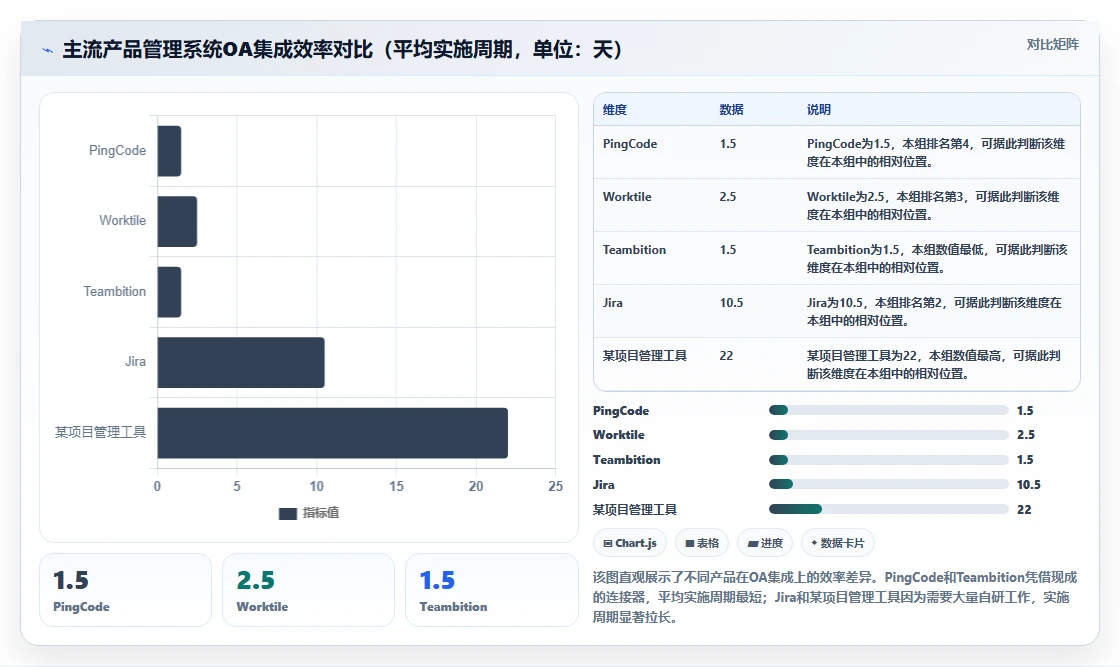The height and width of the screenshot is (667, 1120).
Task: Click the PingCode axis label in chart
Action: coord(117,151)
